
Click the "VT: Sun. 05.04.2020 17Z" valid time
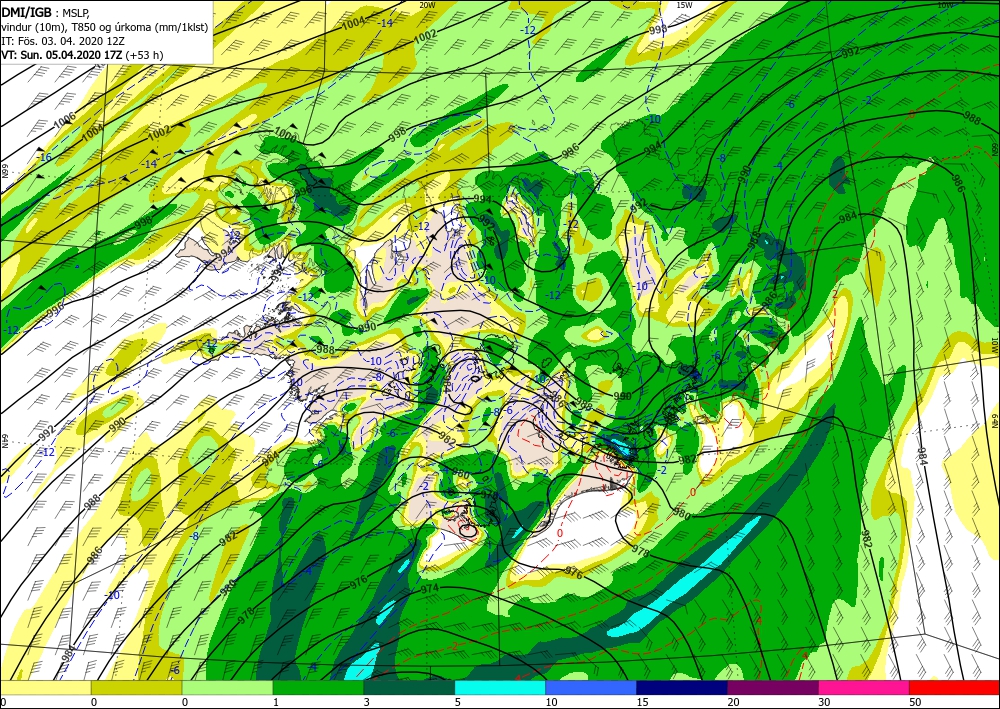pyautogui.click(x=62, y=55)
